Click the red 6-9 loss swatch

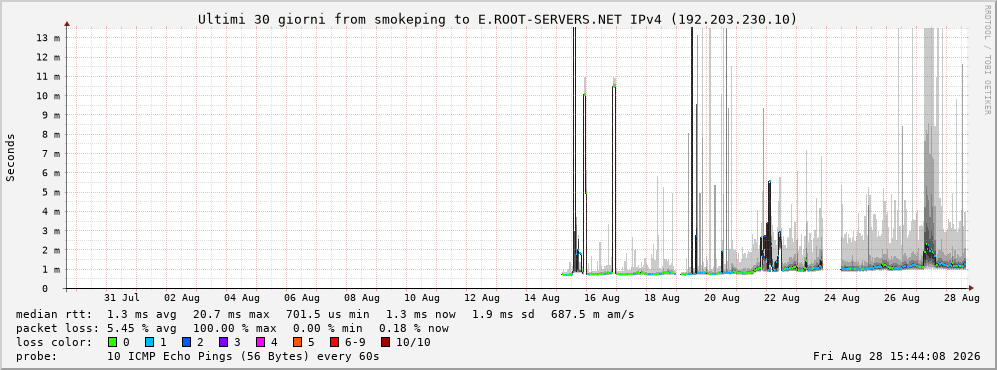coord(334,342)
